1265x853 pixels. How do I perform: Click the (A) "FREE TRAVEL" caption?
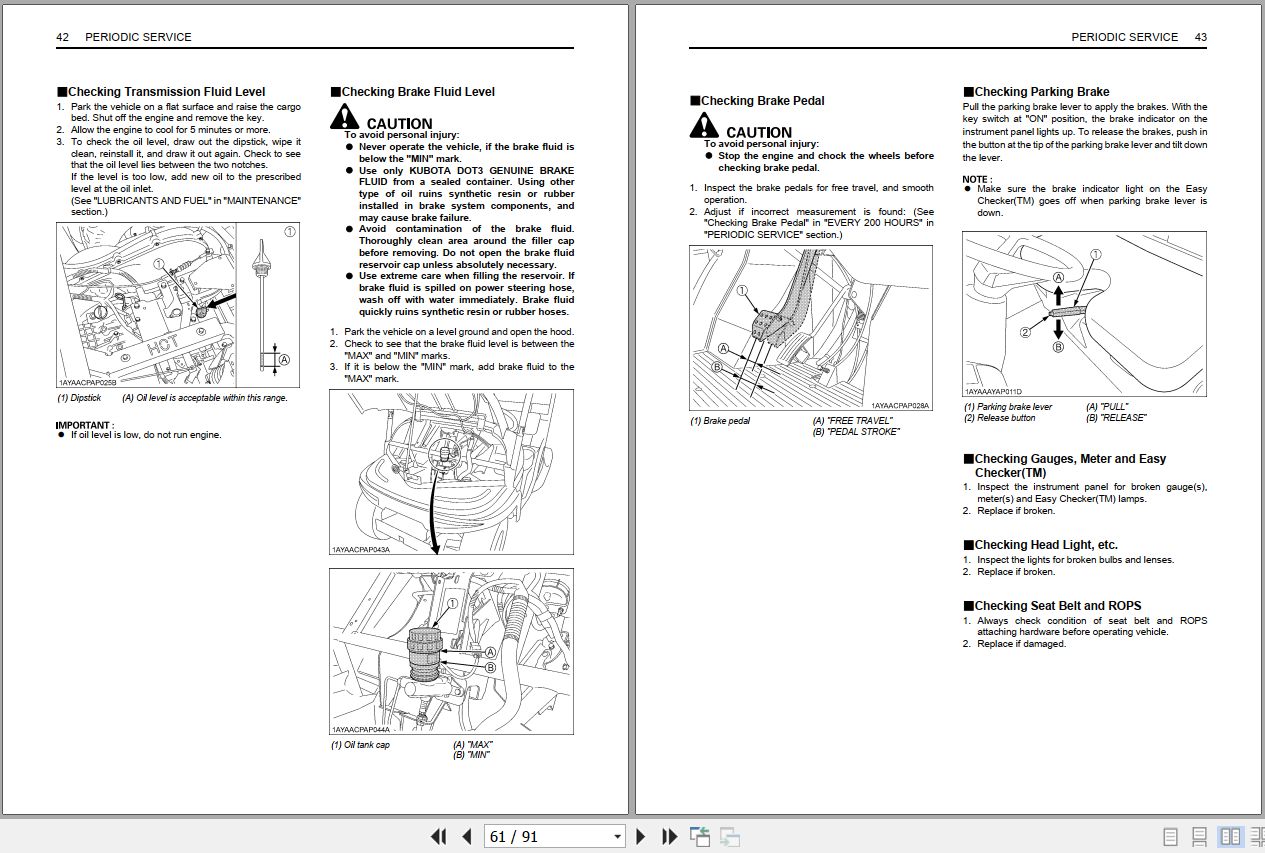853,421
